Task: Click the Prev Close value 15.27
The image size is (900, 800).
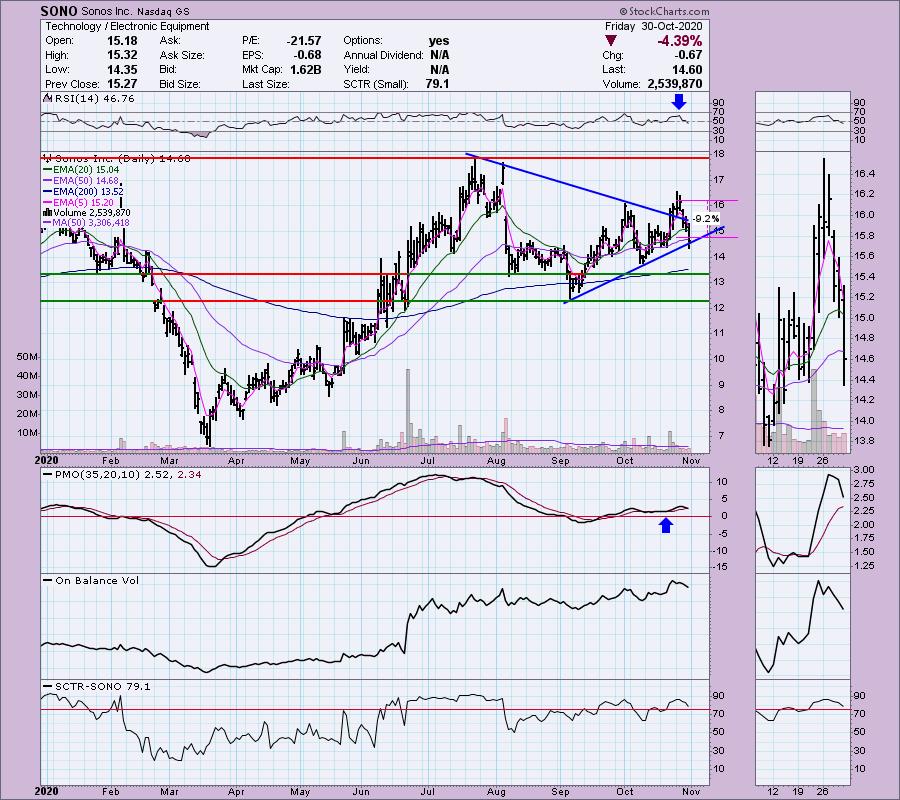Action: [x=122, y=84]
